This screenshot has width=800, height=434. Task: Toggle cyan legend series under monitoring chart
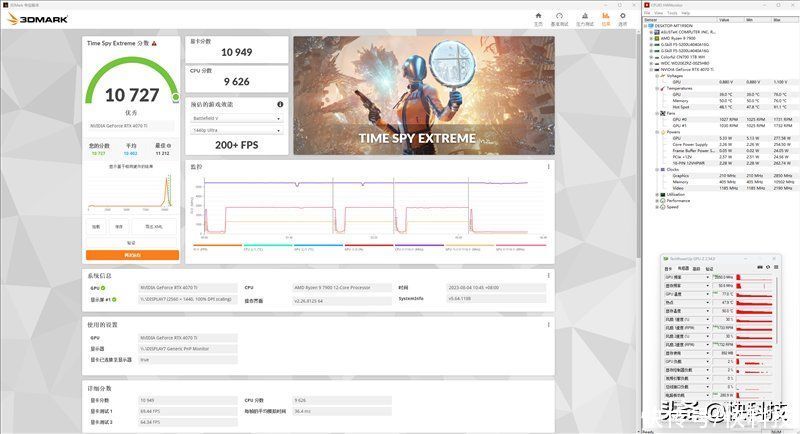267,245
